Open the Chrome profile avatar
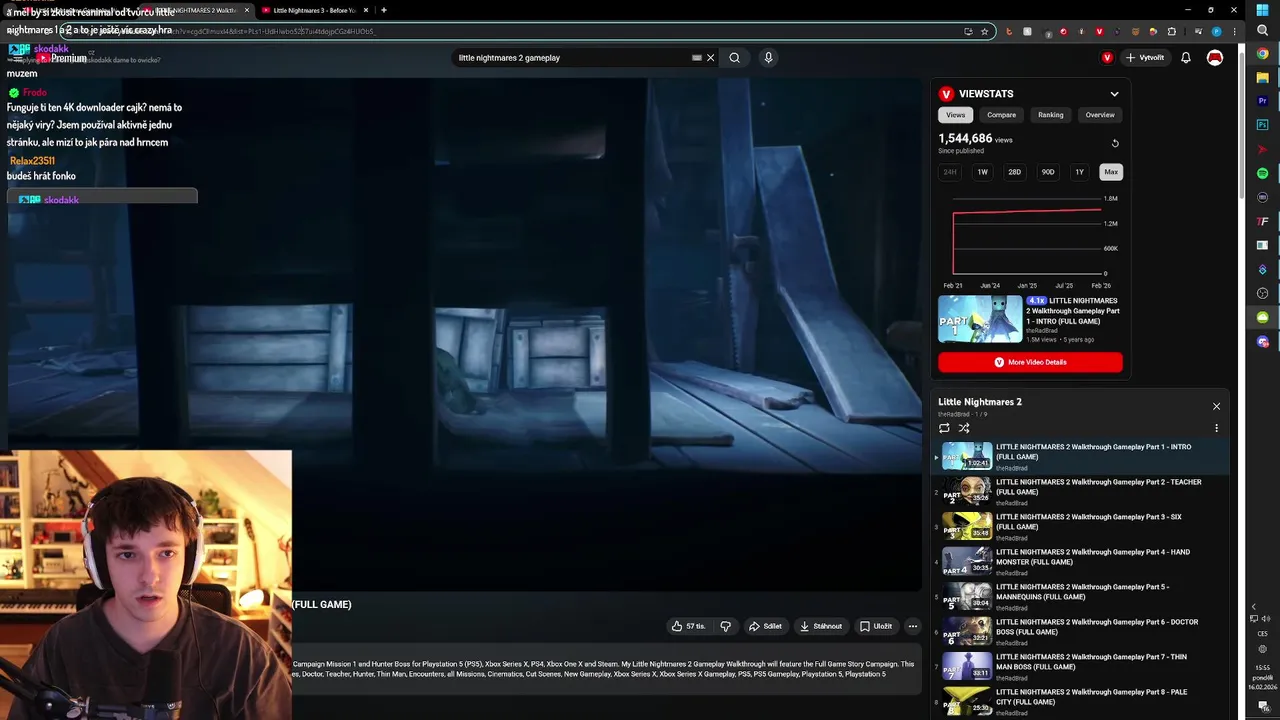The width and height of the screenshot is (1280, 720). [1216, 31]
